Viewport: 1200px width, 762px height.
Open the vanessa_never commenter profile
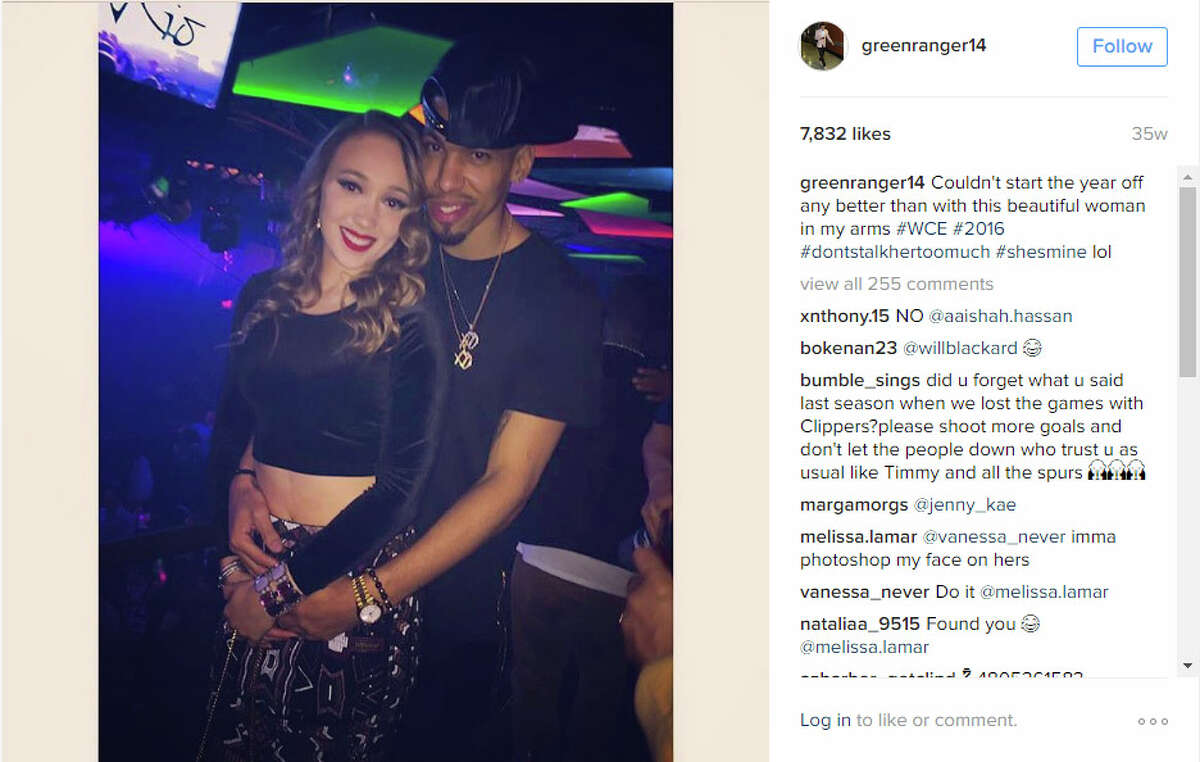(851, 592)
